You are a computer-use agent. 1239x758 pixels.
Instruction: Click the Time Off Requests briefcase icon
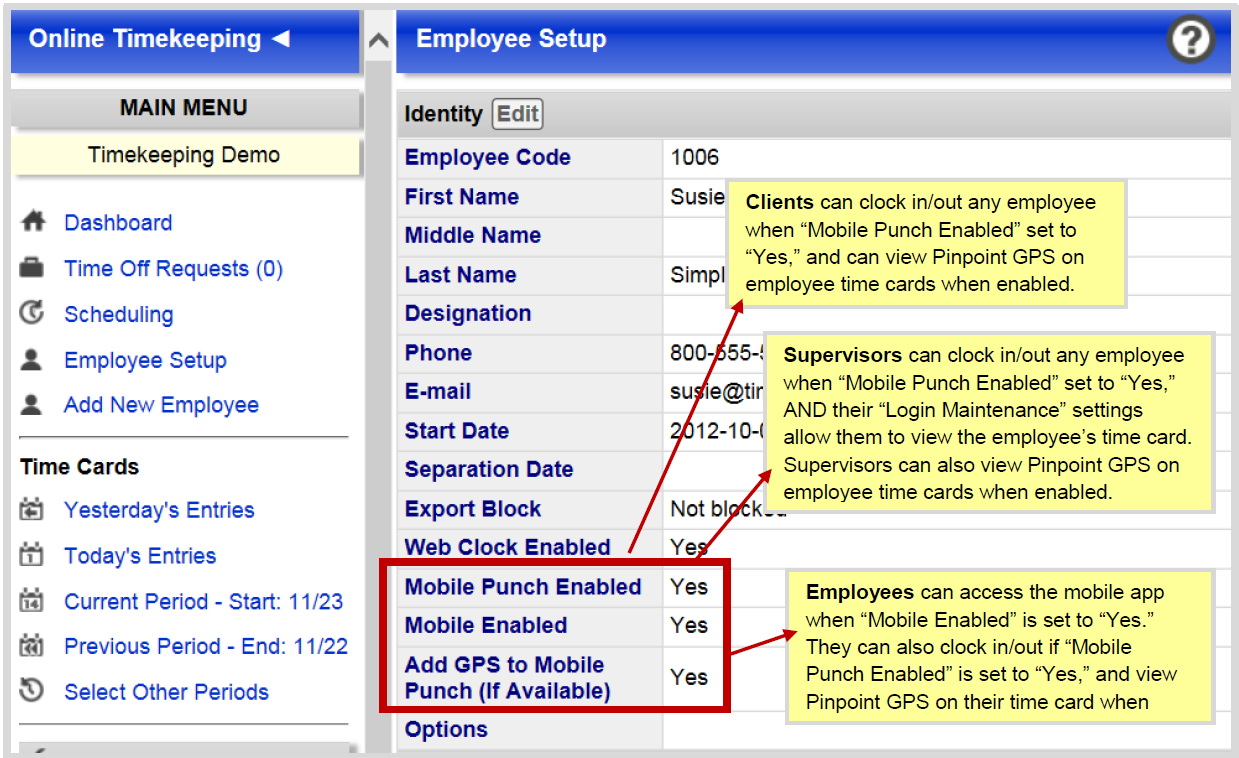pos(31,268)
